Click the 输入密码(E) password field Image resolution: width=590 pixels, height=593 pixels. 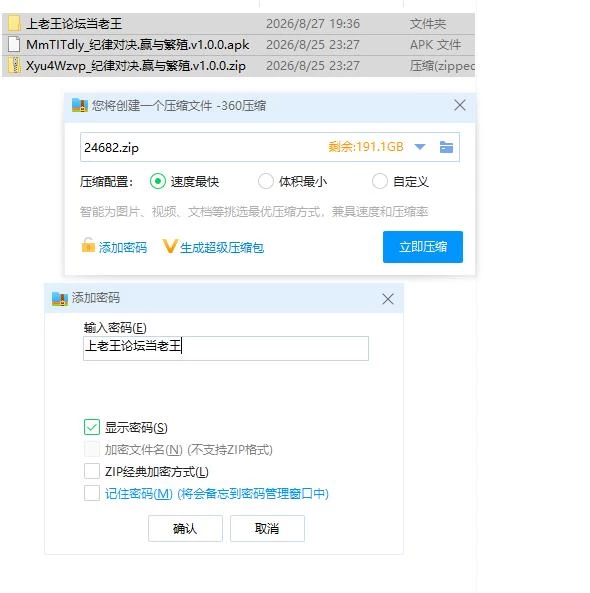click(x=226, y=348)
